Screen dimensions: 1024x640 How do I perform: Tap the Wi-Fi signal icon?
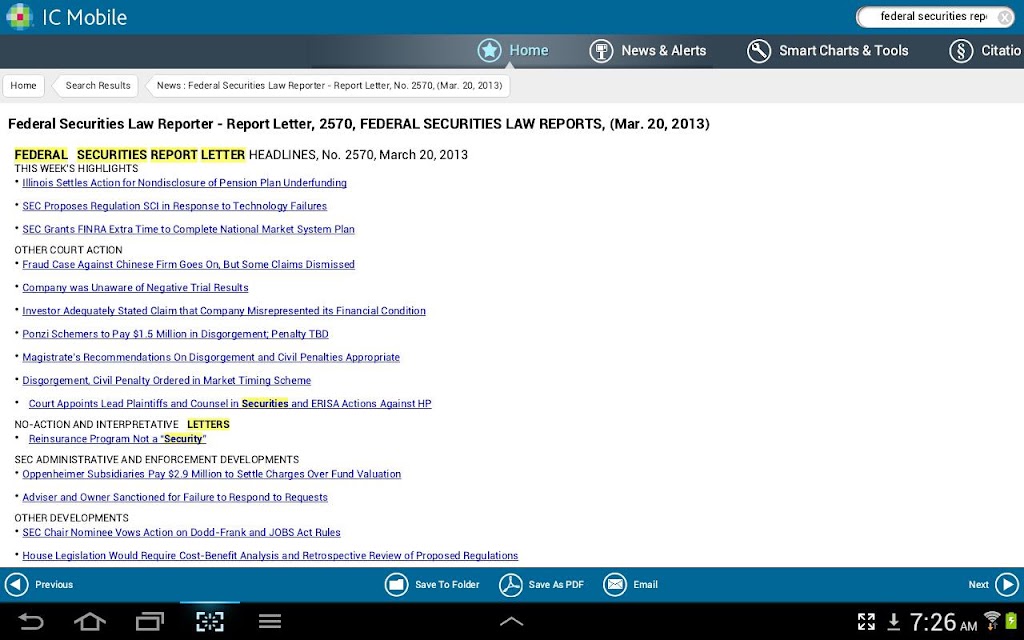[x=992, y=619]
